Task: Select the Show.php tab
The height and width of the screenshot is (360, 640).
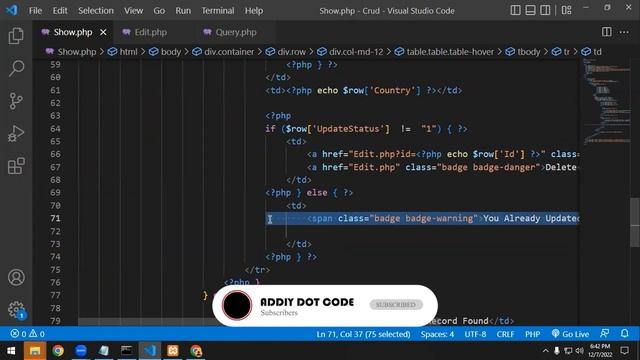Action: pos(73,32)
